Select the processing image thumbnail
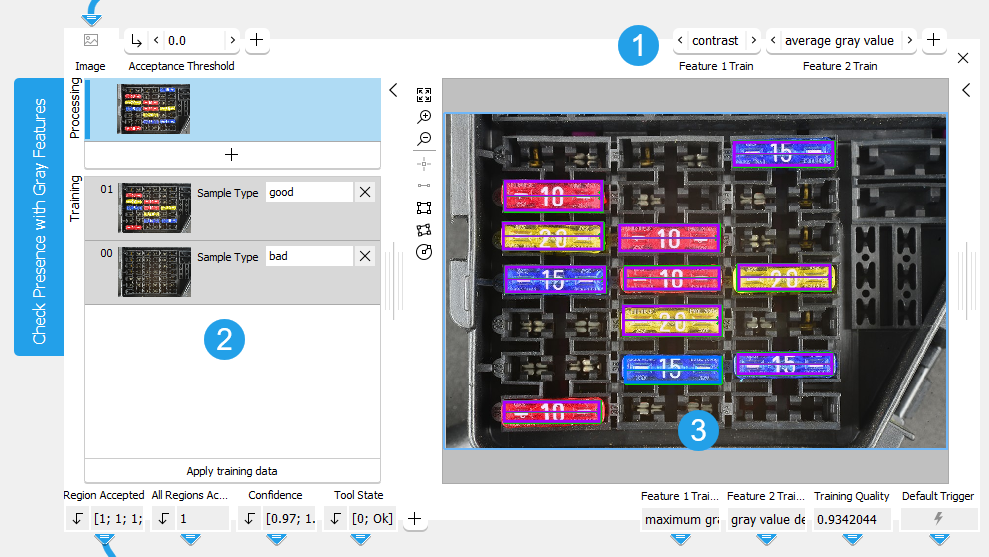Viewport: 989px width, 557px height. (x=153, y=109)
